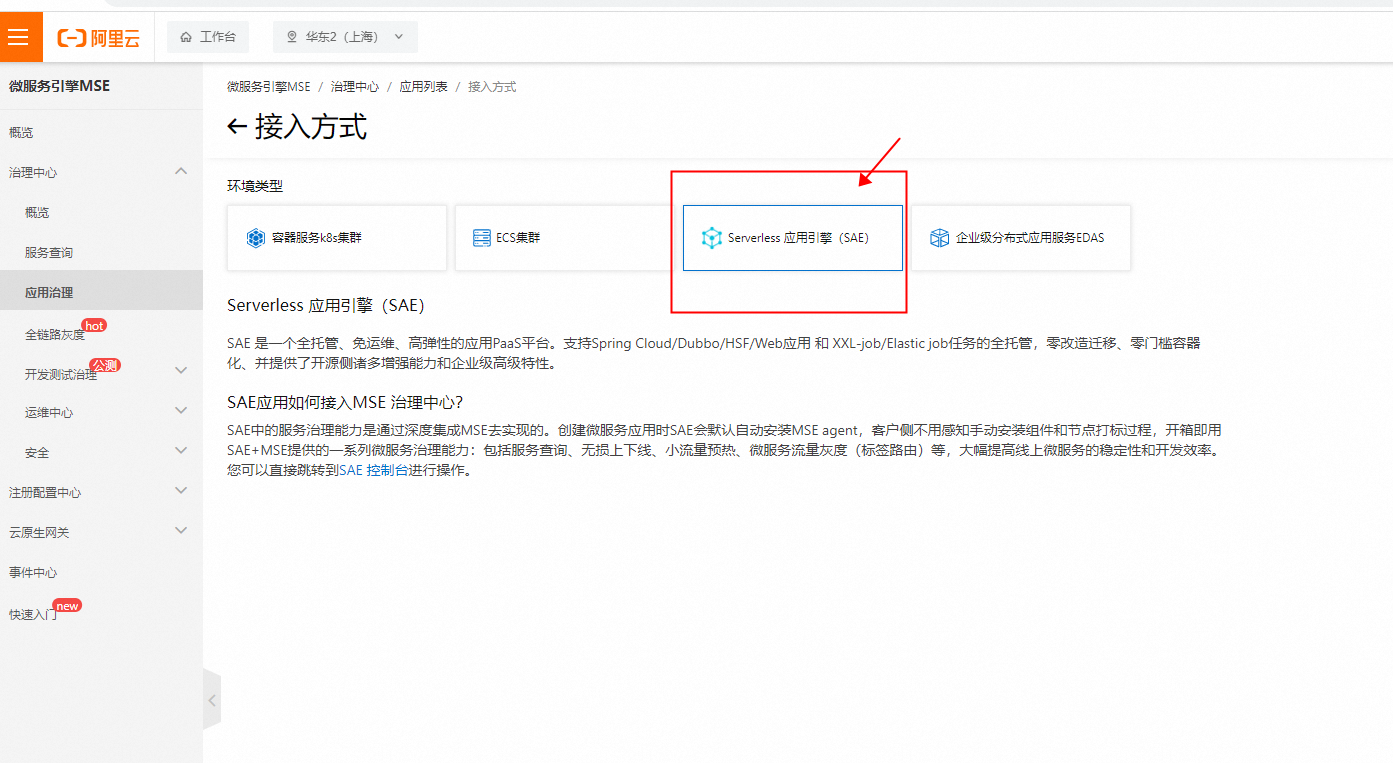Viewport: 1393px width, 763px height.
Task: Expand the 安全 chevron
Action: 181,450
